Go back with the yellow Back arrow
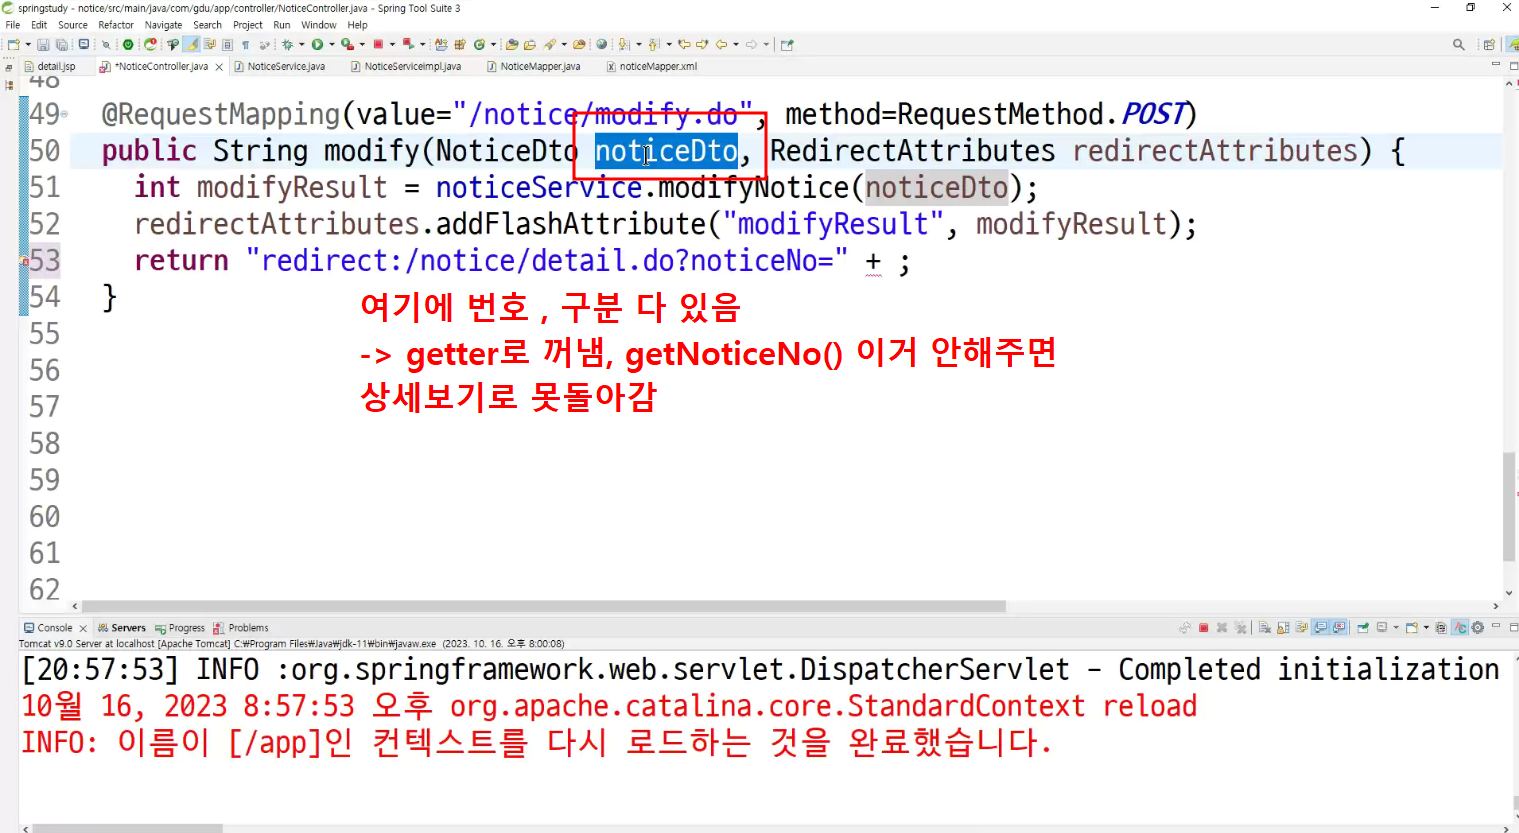 tap(721, 45)
